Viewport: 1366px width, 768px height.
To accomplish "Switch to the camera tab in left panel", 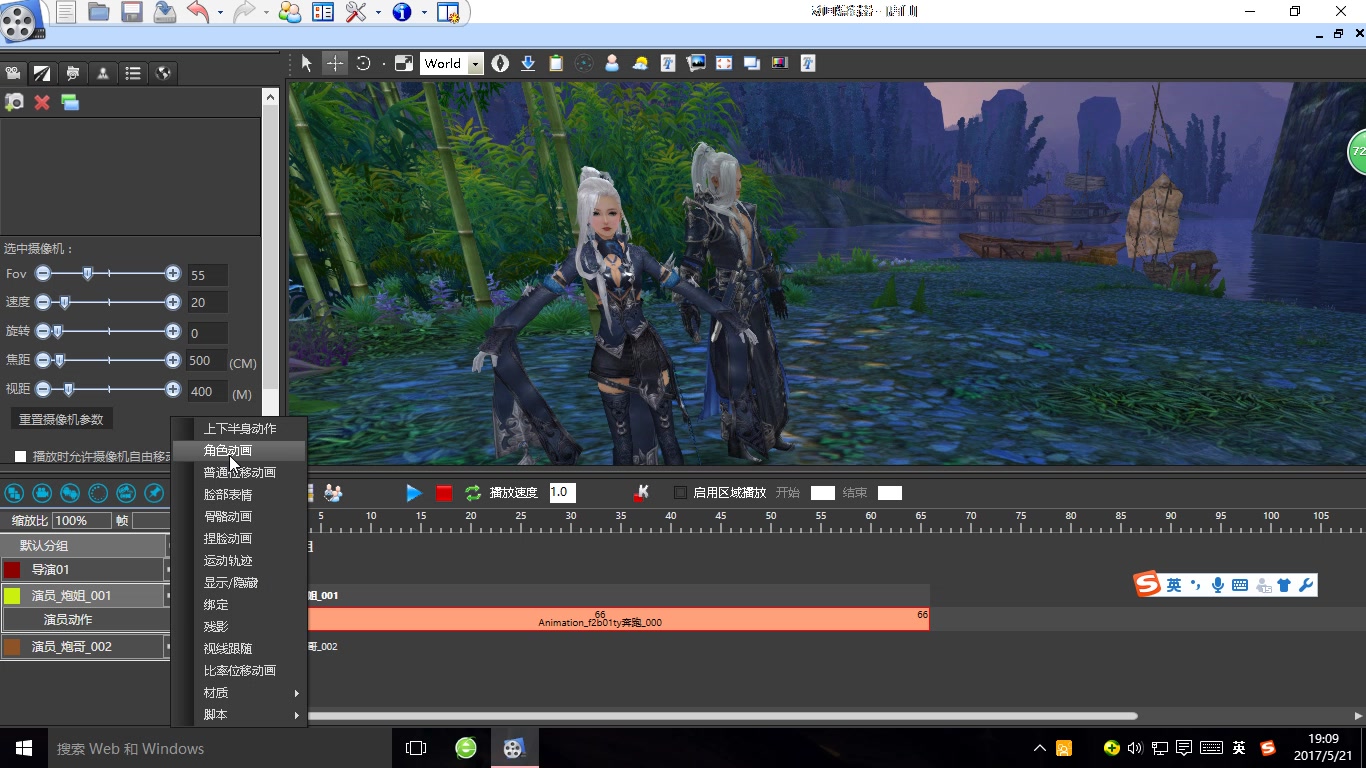I will click(x=13, y=73).
